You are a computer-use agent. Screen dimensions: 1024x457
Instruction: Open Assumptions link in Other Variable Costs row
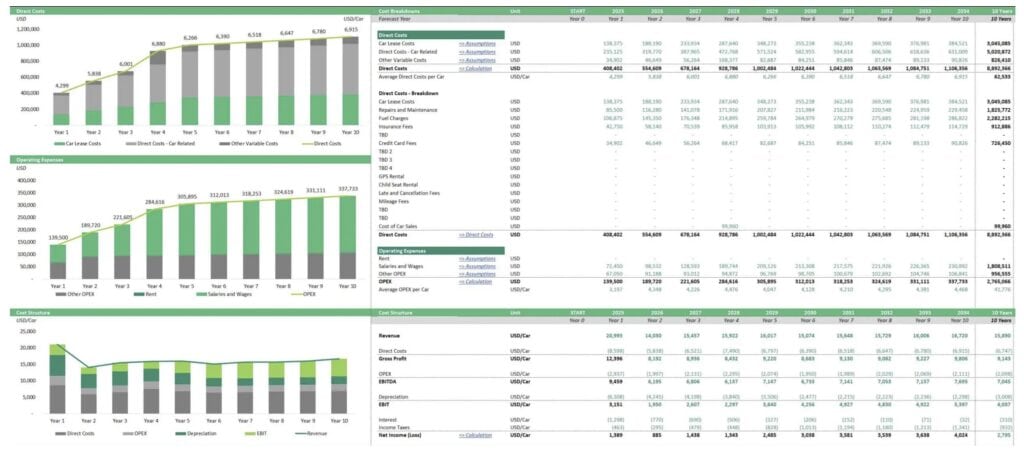point(477,60)
